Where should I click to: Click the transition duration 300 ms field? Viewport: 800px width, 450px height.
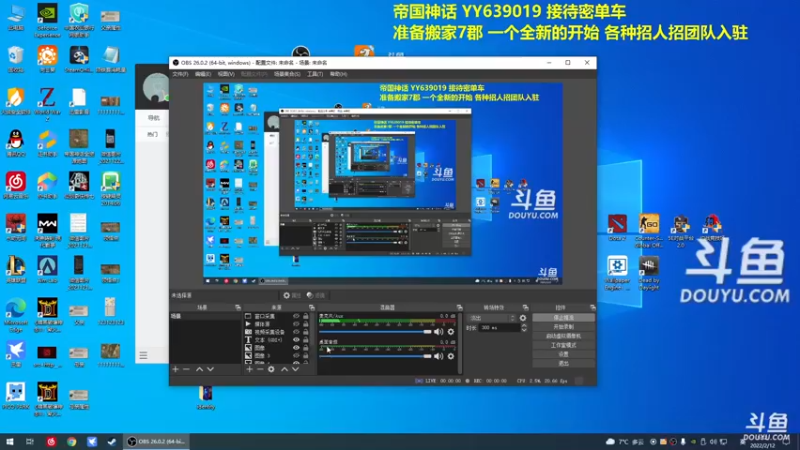pyautogui.click(x=498, y=328)
